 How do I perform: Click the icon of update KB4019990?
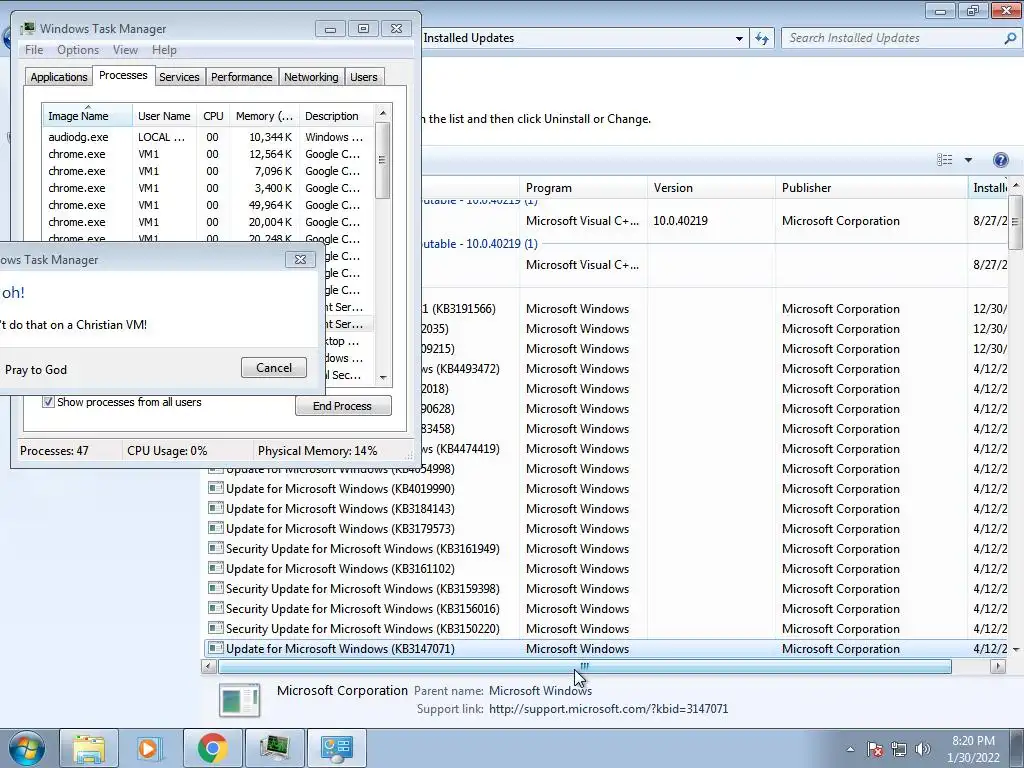[216, 488]
